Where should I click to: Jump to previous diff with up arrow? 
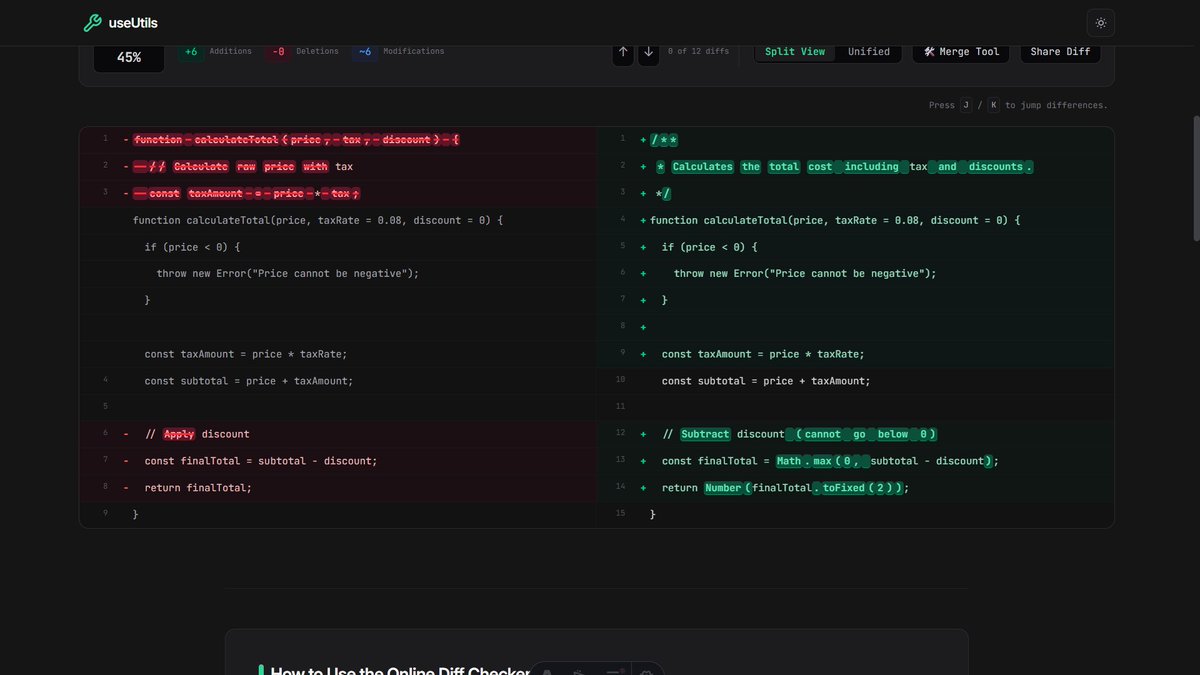pos(623,52)
